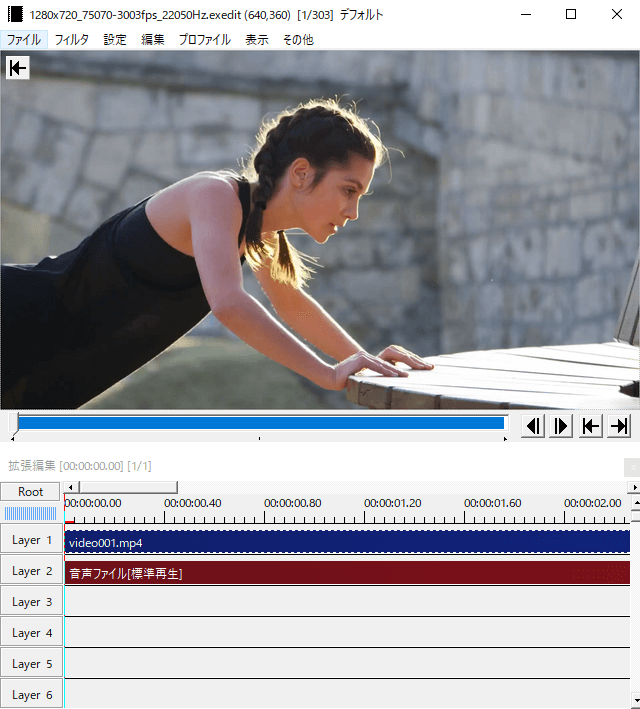Viewport: 640px width, 709px height.
Task: Toggle Layer 6 visibility button
Action: (32, 694)
